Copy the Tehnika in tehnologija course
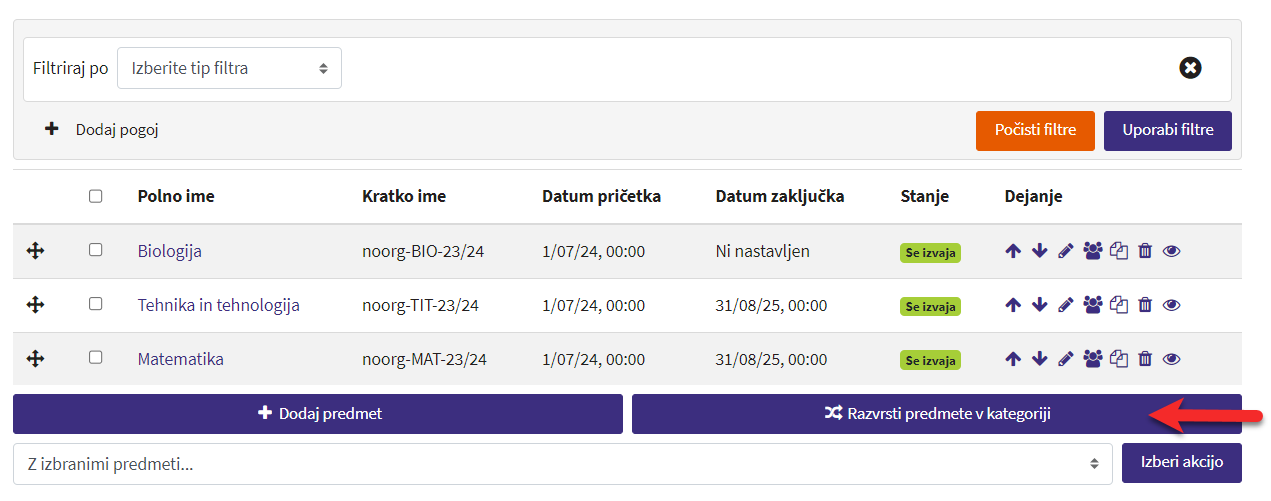The width and height of the screenshot is (1271, 501). (1119, 305)
